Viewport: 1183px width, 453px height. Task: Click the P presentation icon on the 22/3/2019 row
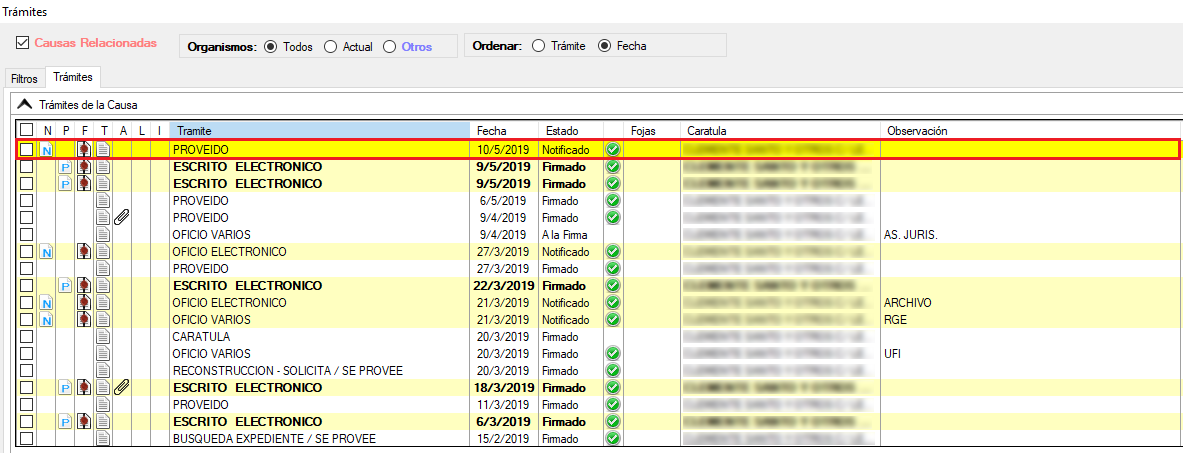tap(65, 286)
